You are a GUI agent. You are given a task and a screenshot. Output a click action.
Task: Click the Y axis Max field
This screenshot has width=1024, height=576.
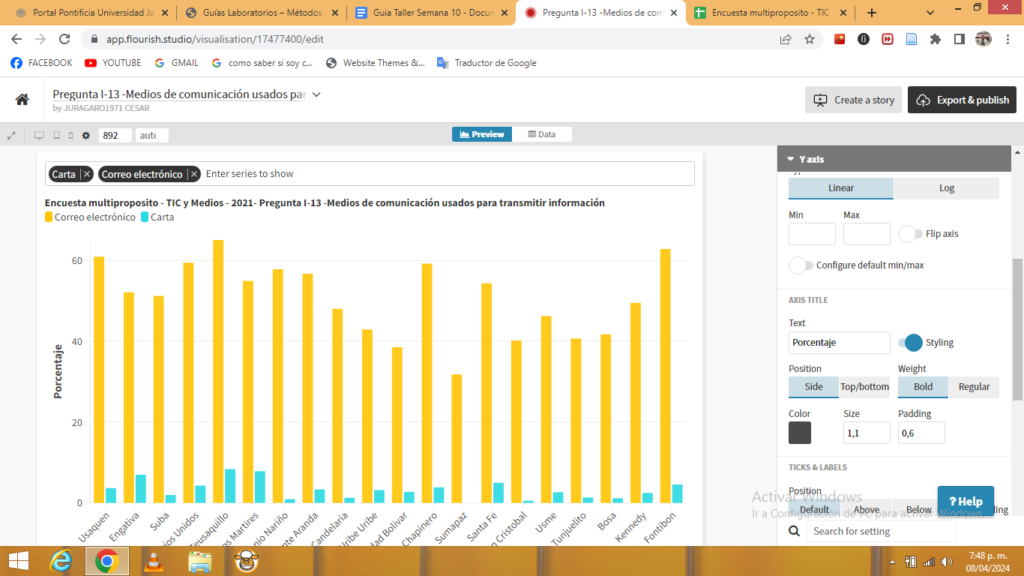(x=867, y=234)
